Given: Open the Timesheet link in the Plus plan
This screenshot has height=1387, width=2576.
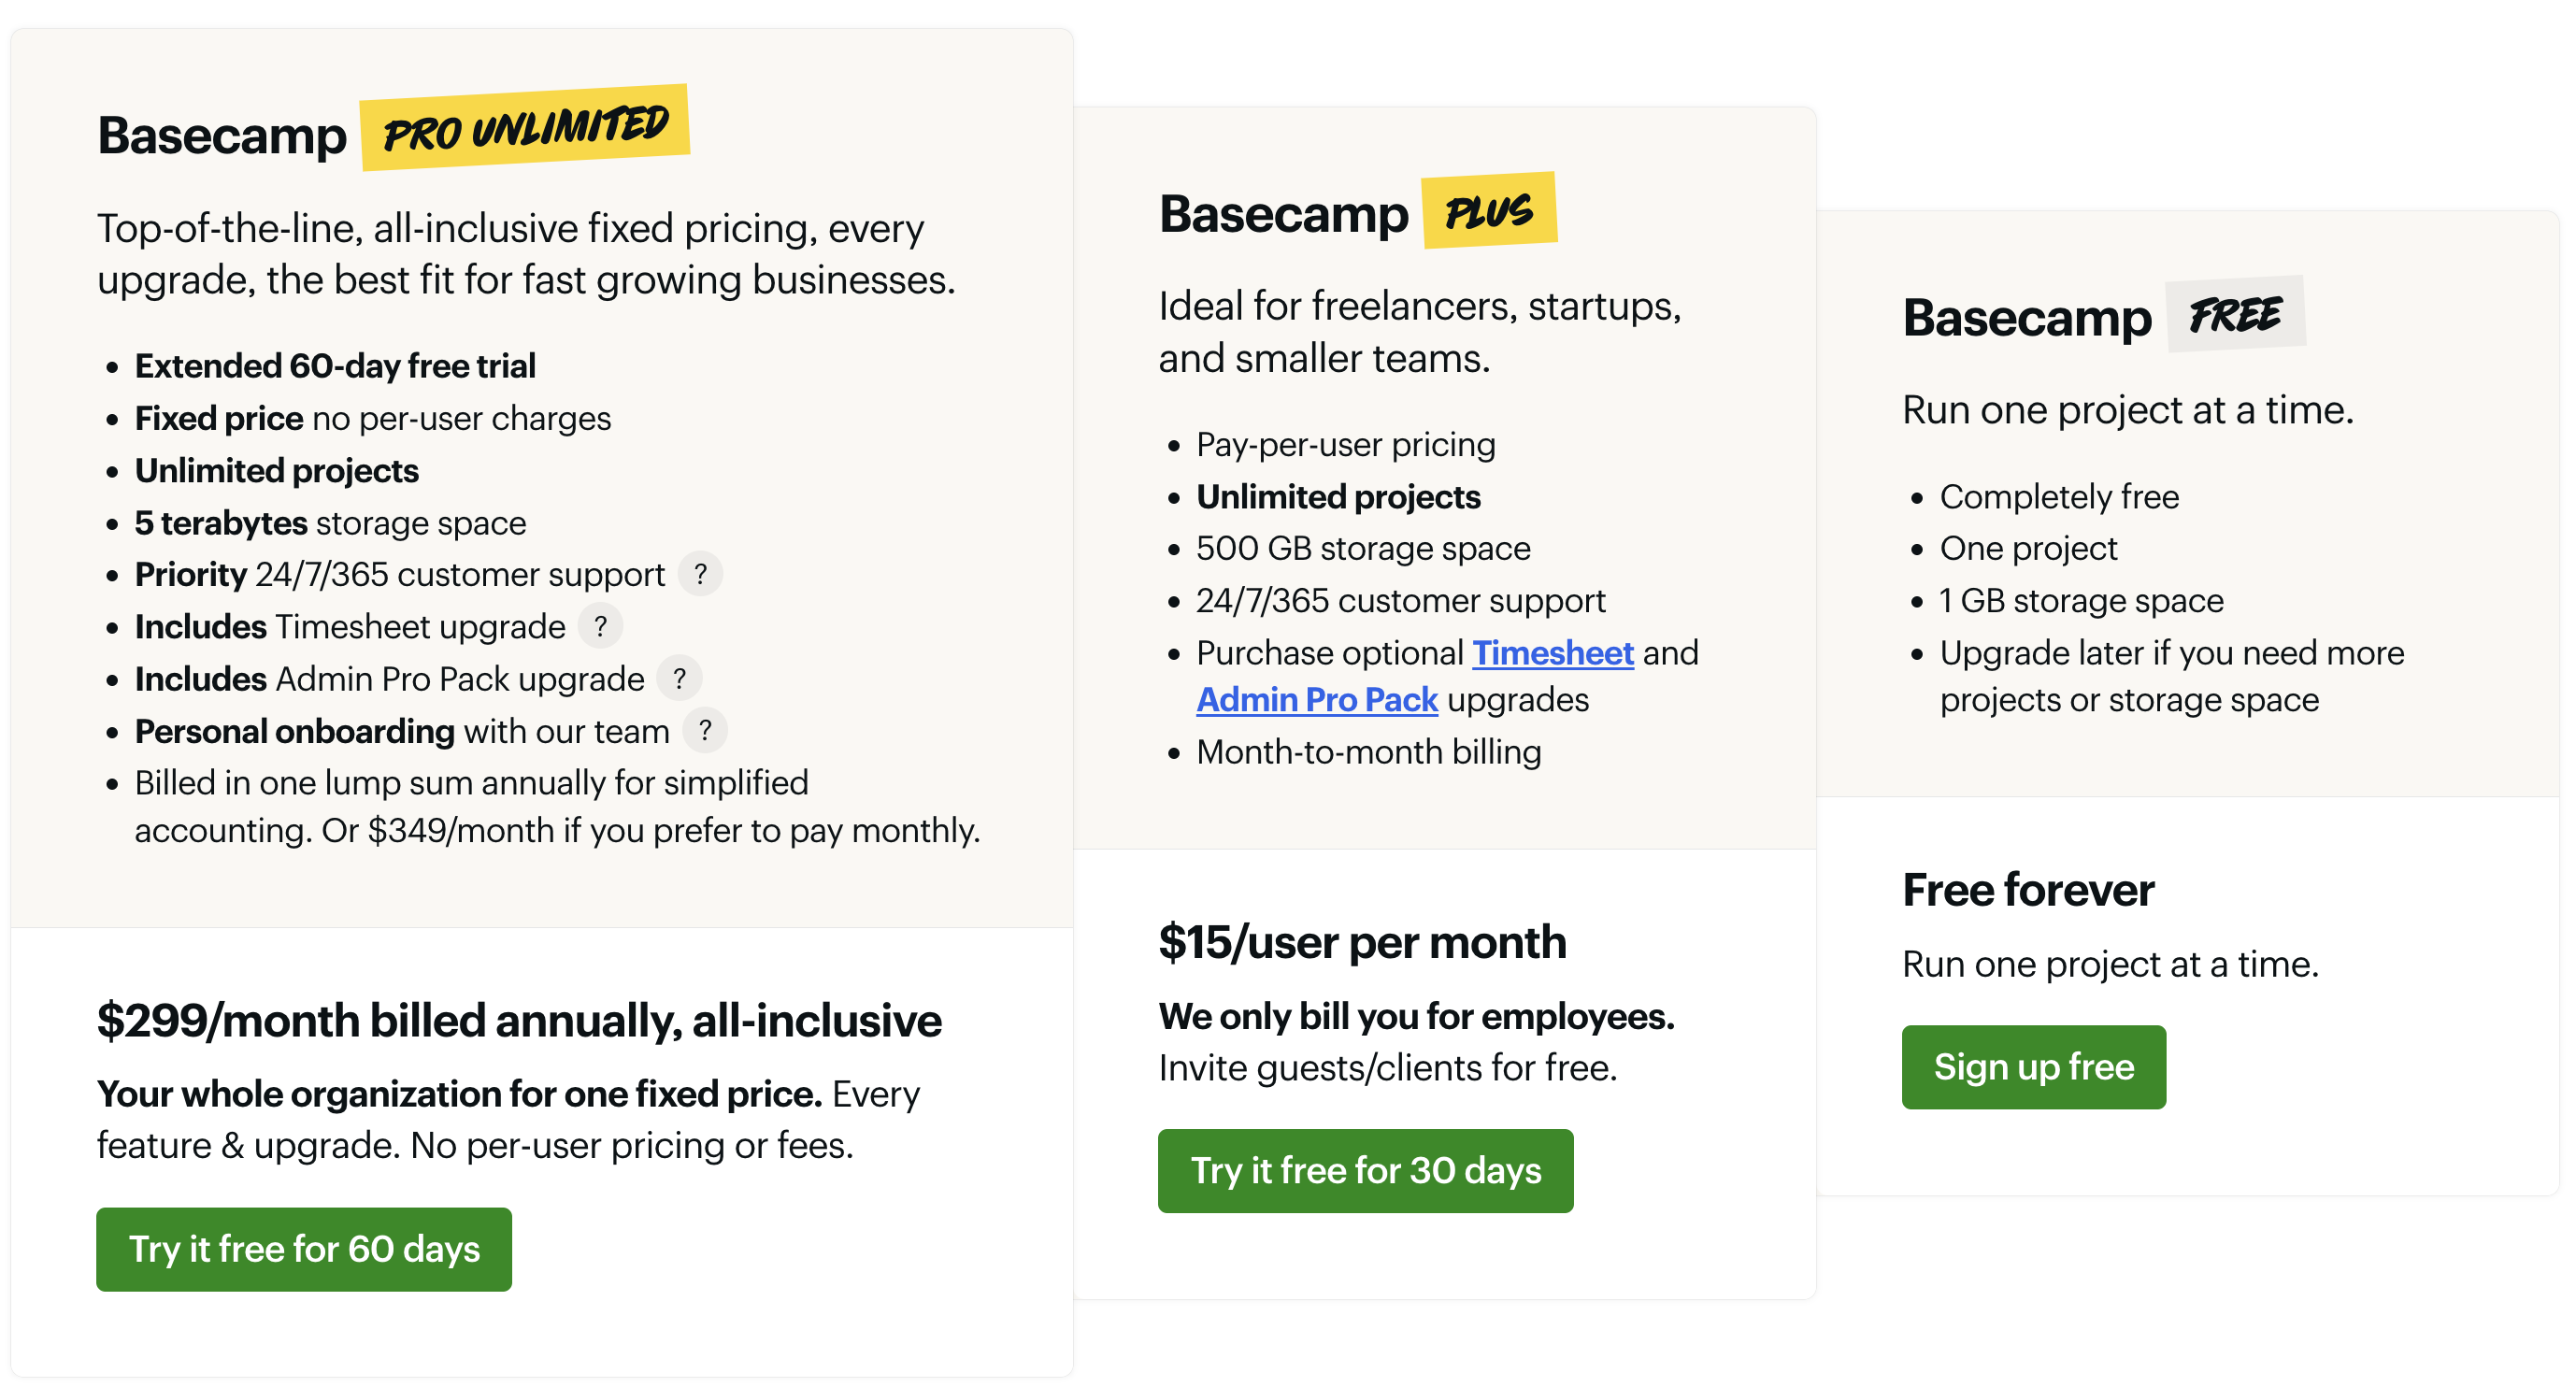Looking at the screenshot, I should [1552, 653].
